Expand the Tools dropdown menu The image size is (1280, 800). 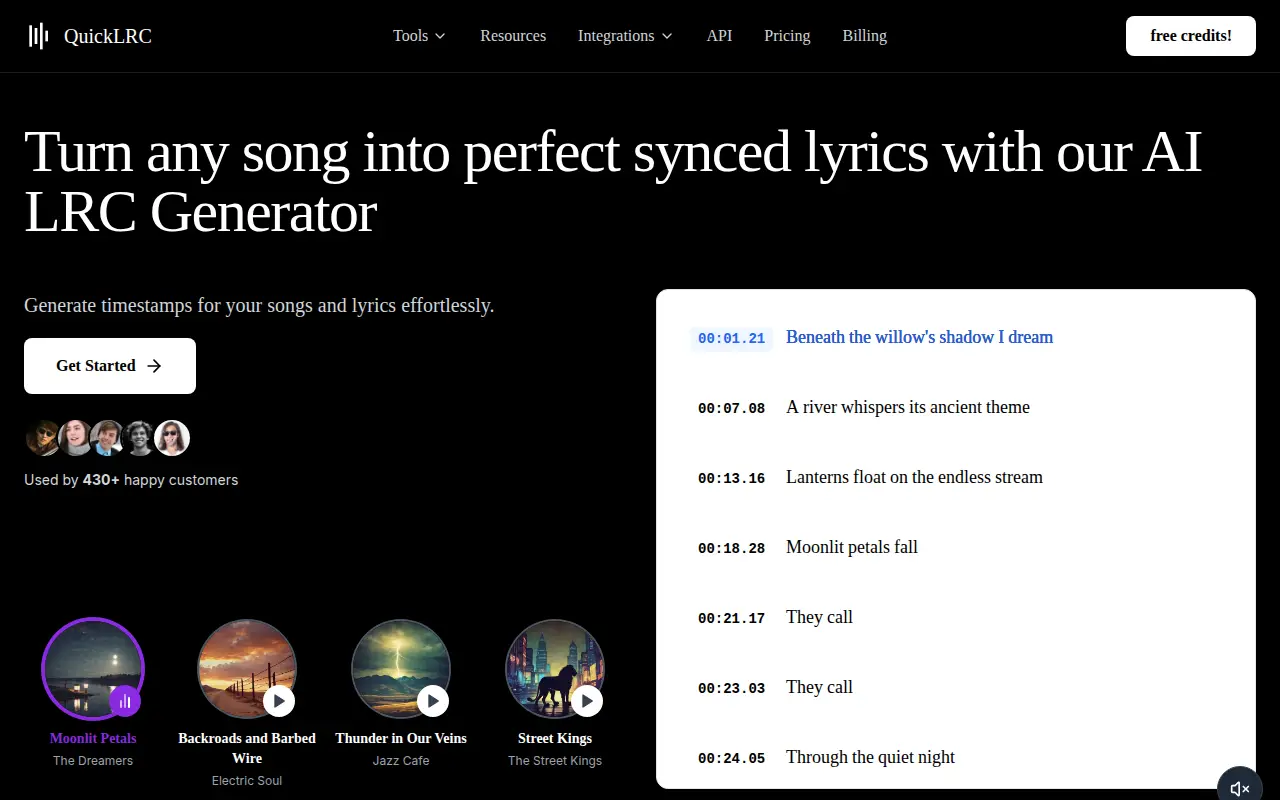[x=419, y=36]
